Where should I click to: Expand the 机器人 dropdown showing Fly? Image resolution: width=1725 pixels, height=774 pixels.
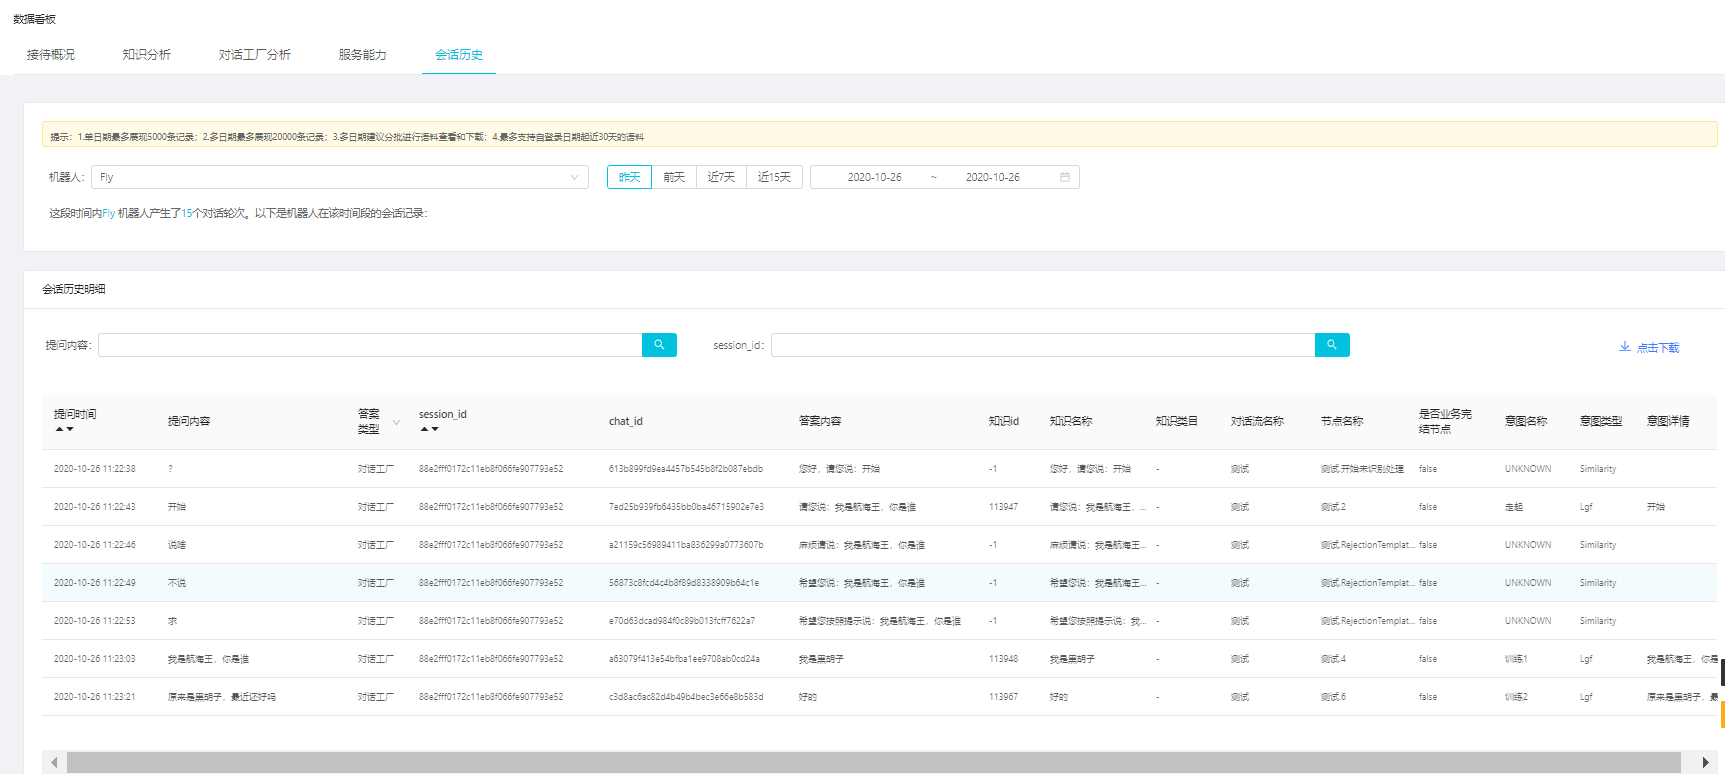[340, 177]
